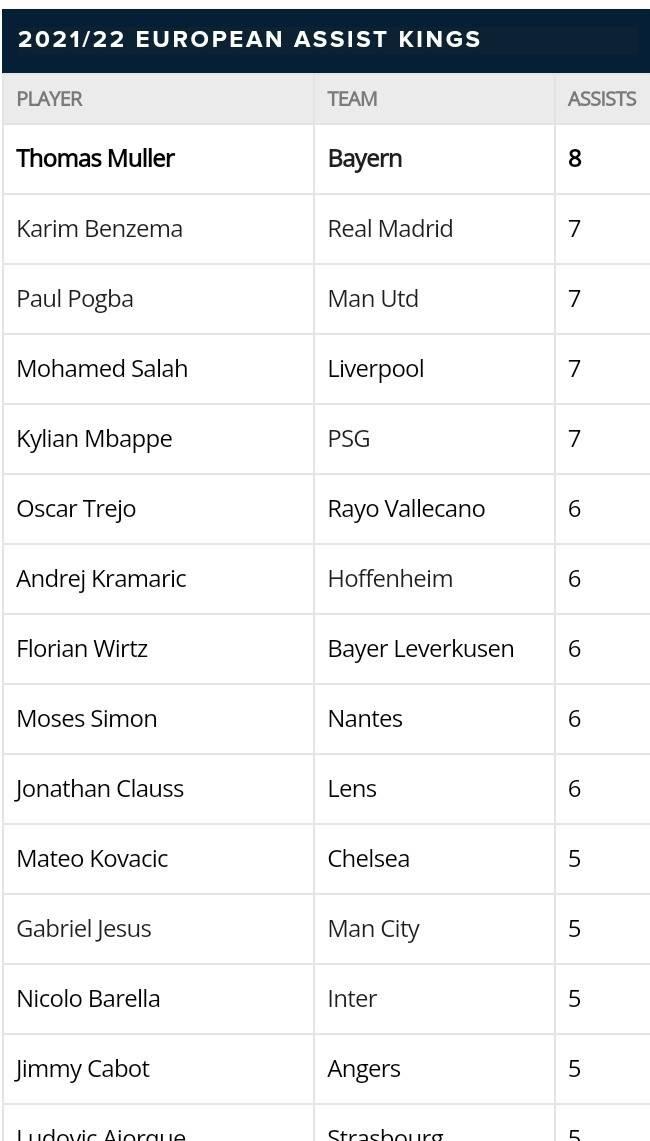Select the Thomas Muller player name
The image size is (650, 1141).
coord(95,158)
